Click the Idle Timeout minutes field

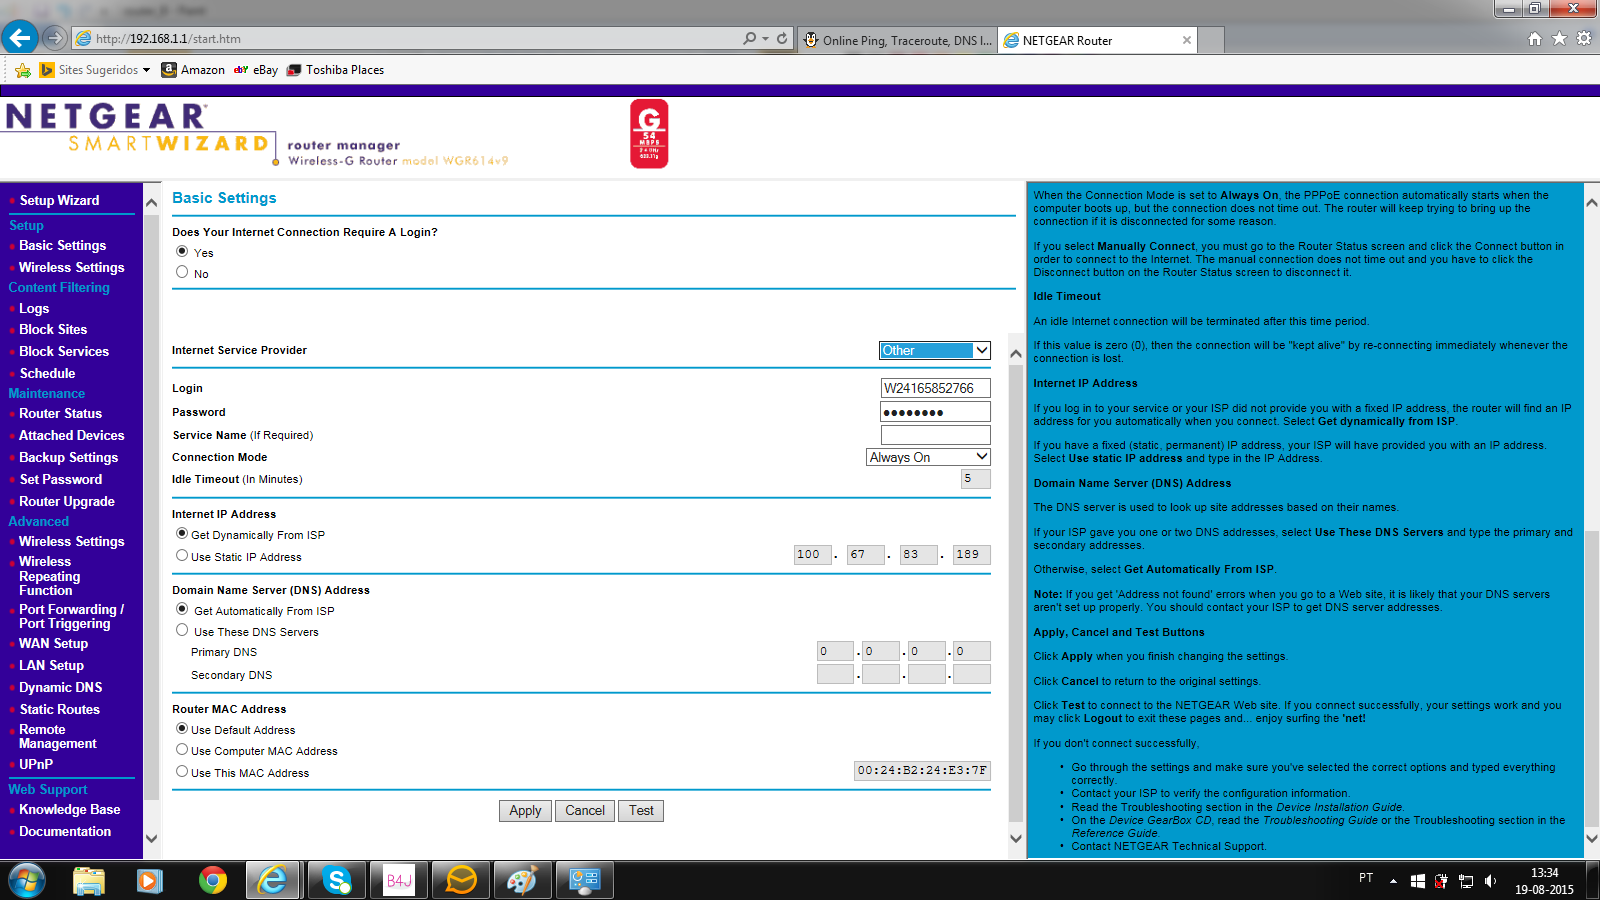[976, 479]
